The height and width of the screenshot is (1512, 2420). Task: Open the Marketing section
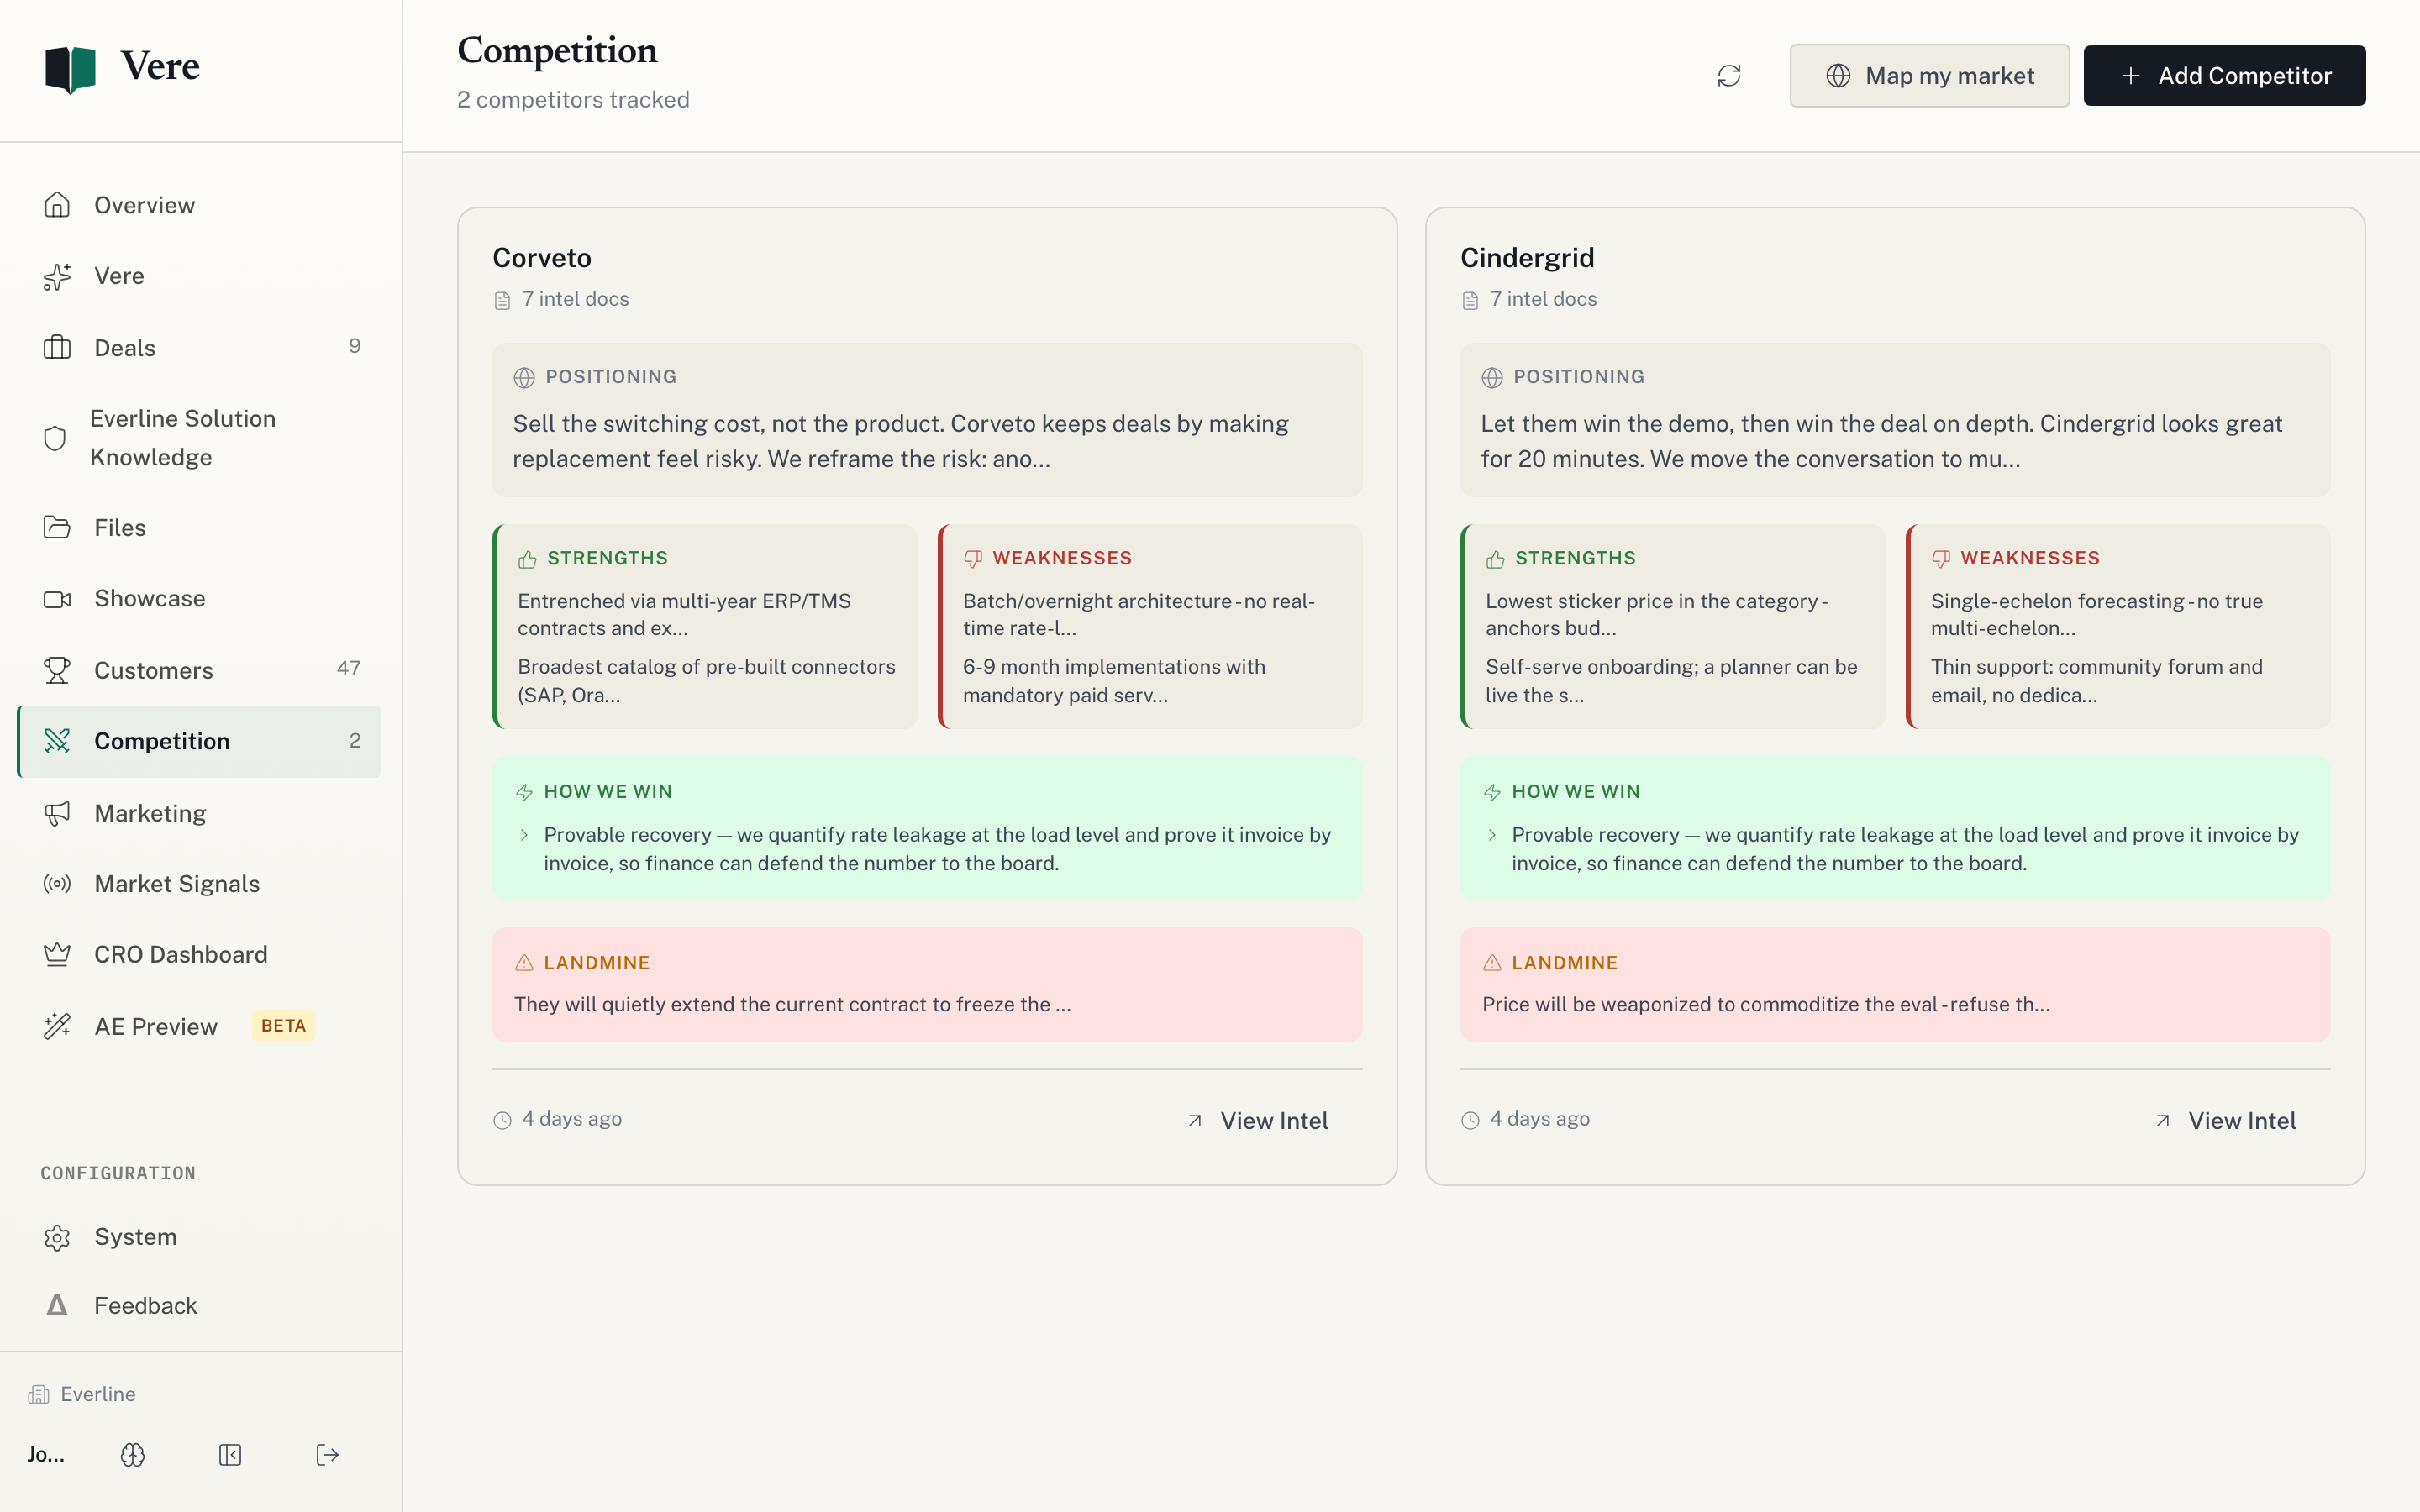pos(199,813)
